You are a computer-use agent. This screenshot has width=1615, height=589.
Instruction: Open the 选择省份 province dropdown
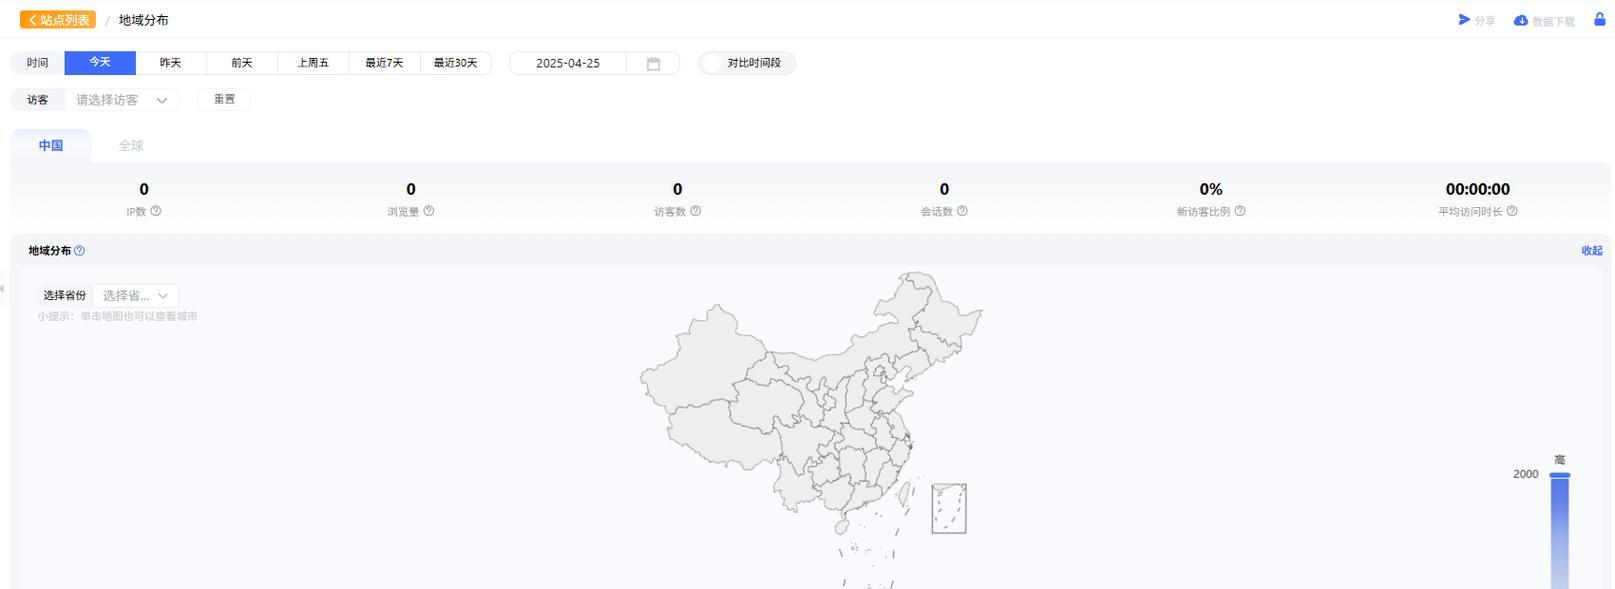(136, 296)
